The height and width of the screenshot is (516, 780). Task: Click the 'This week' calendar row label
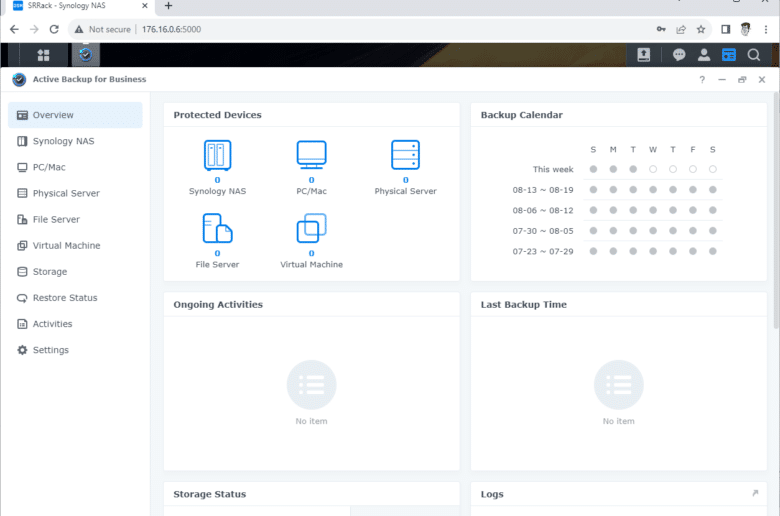(x=553, y=170)
